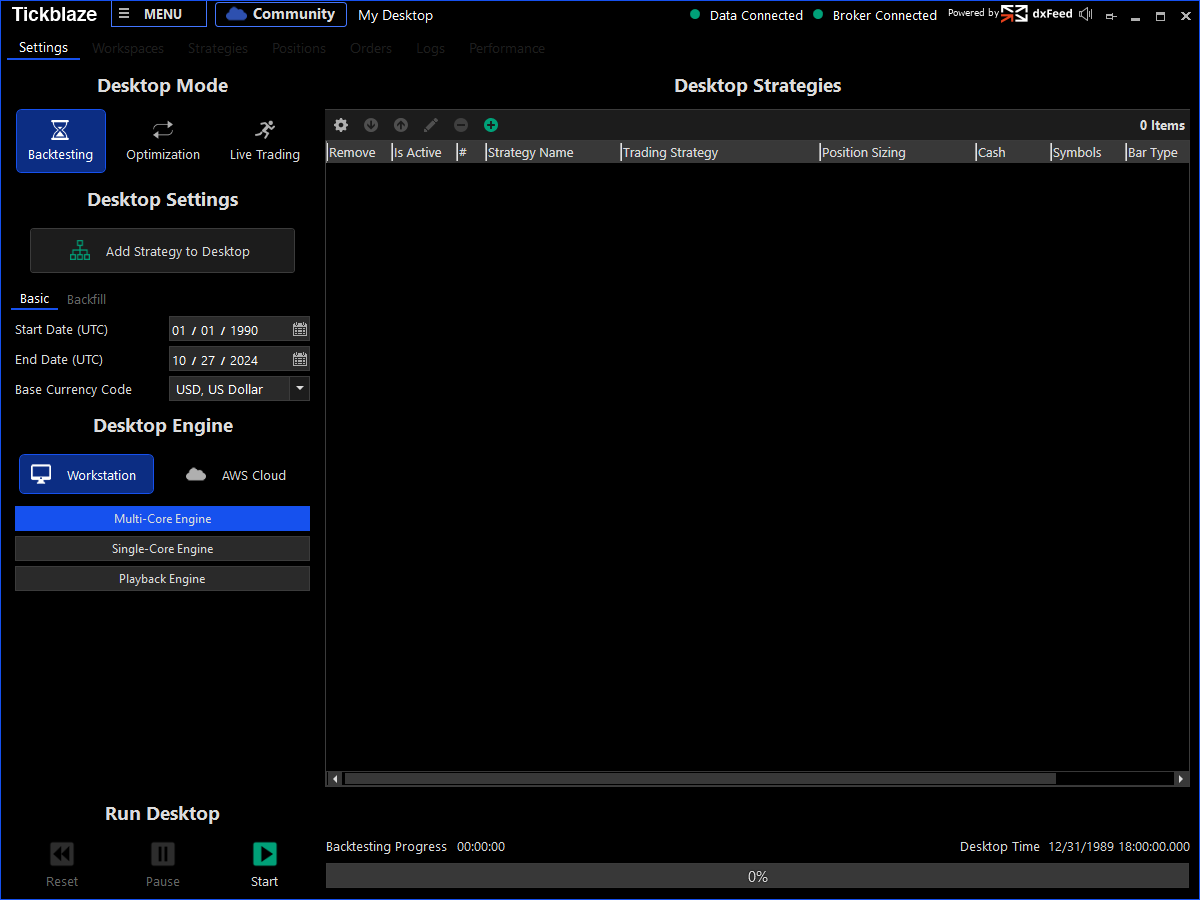Click the Symbols column header
Screen dimensions: 1200x900
pyautogui.click(x=1088, y=152)
